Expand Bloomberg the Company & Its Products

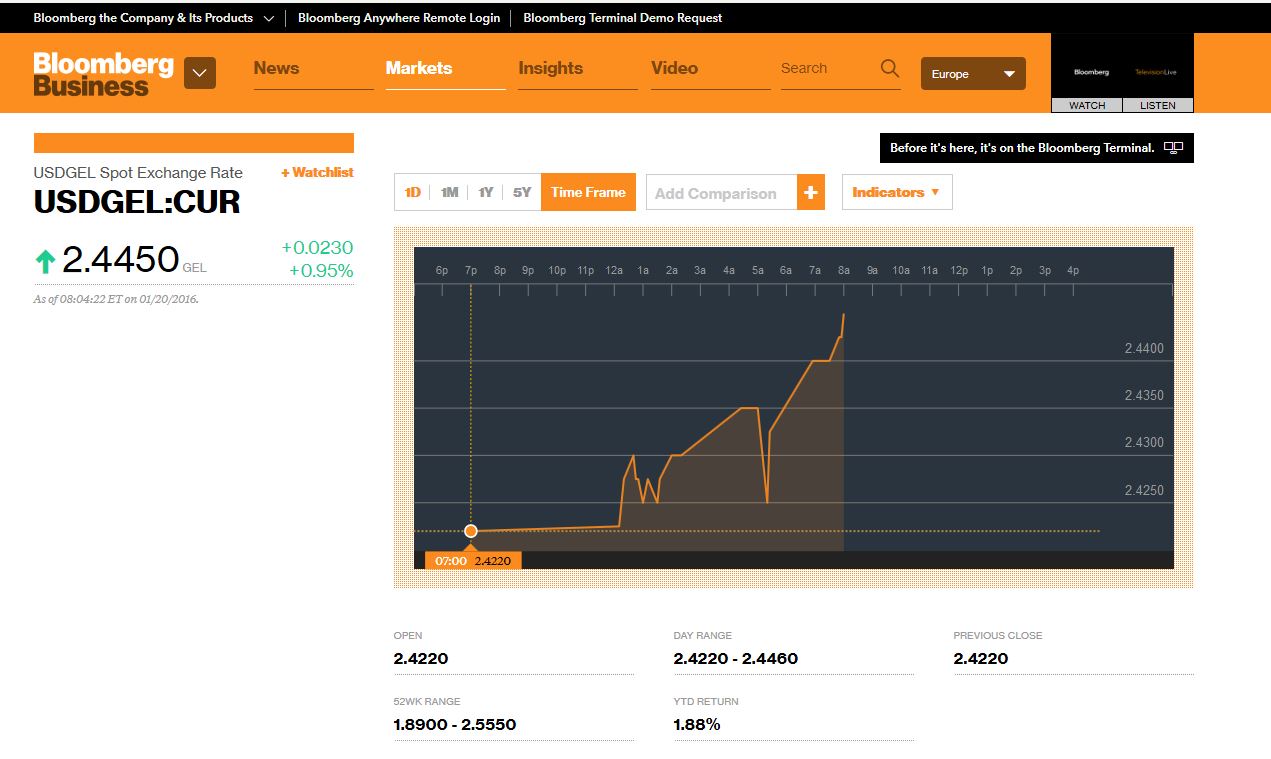coord(154,18)
